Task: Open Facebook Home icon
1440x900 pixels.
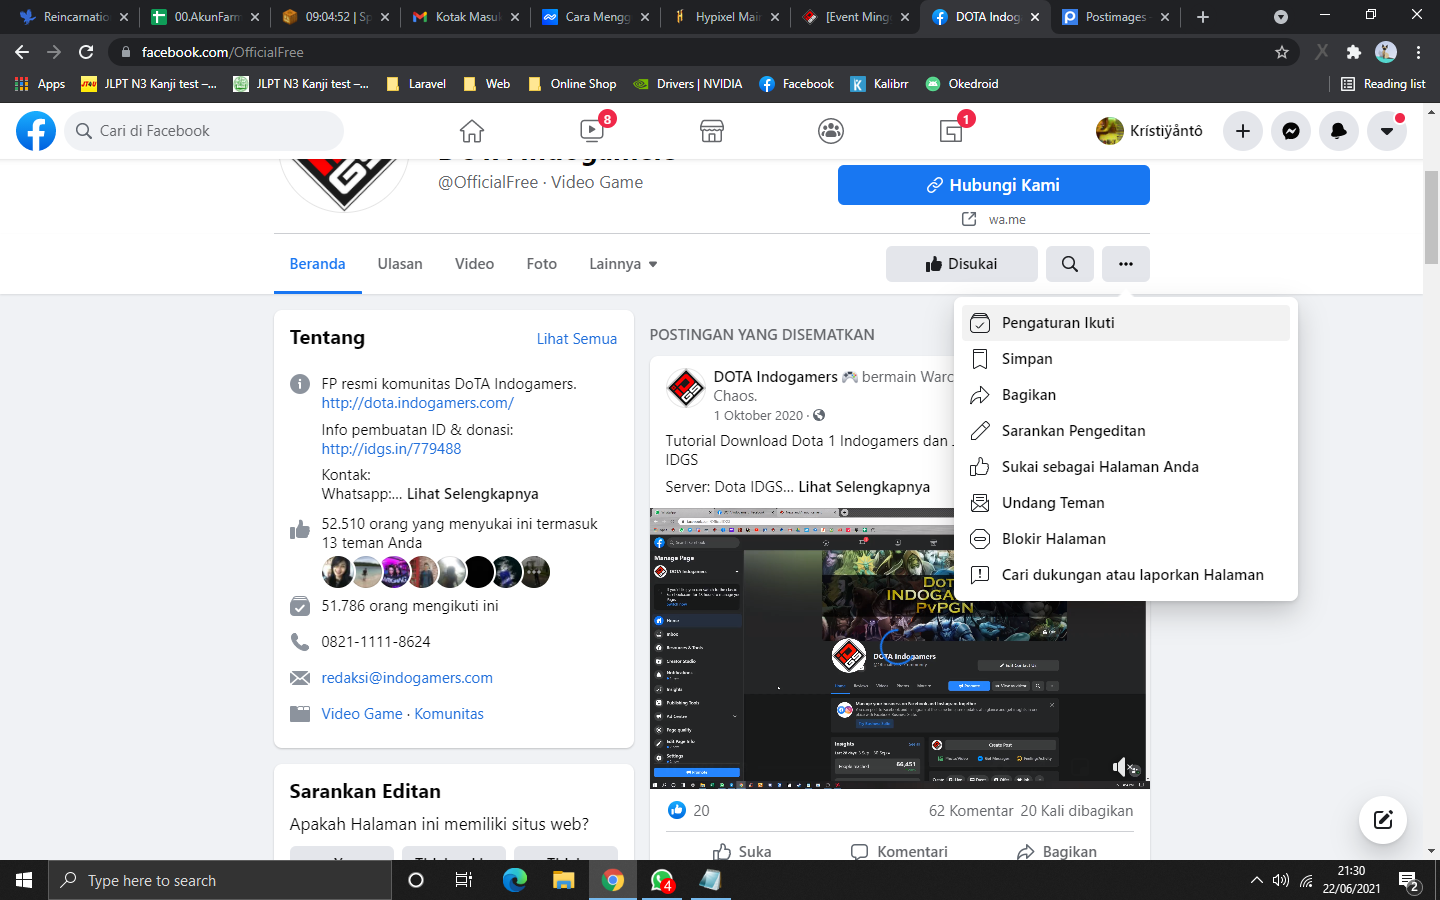Action: tap(472, 131)
